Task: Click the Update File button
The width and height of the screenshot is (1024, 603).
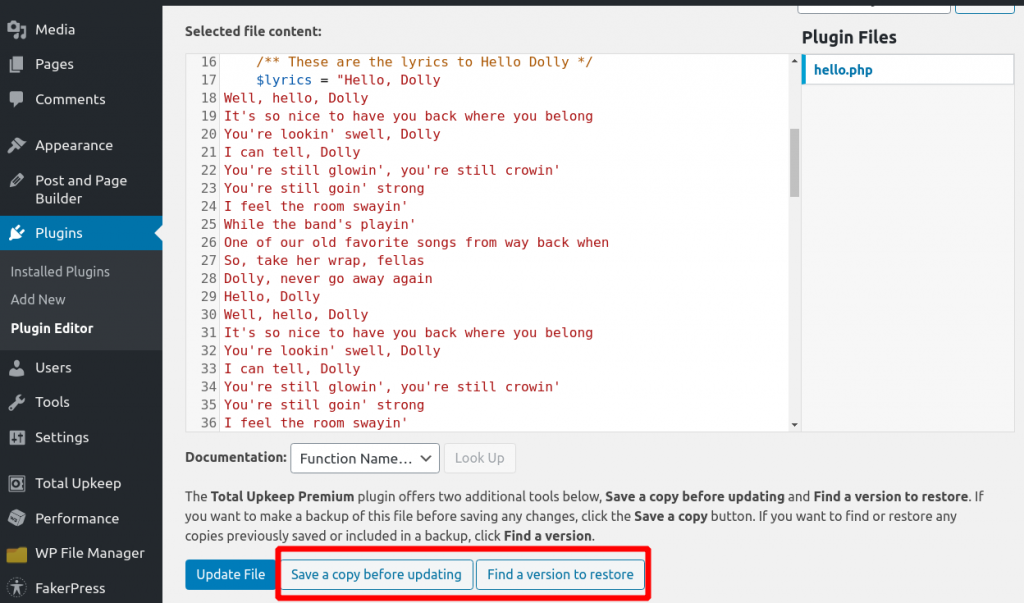Action: point(231,574)
